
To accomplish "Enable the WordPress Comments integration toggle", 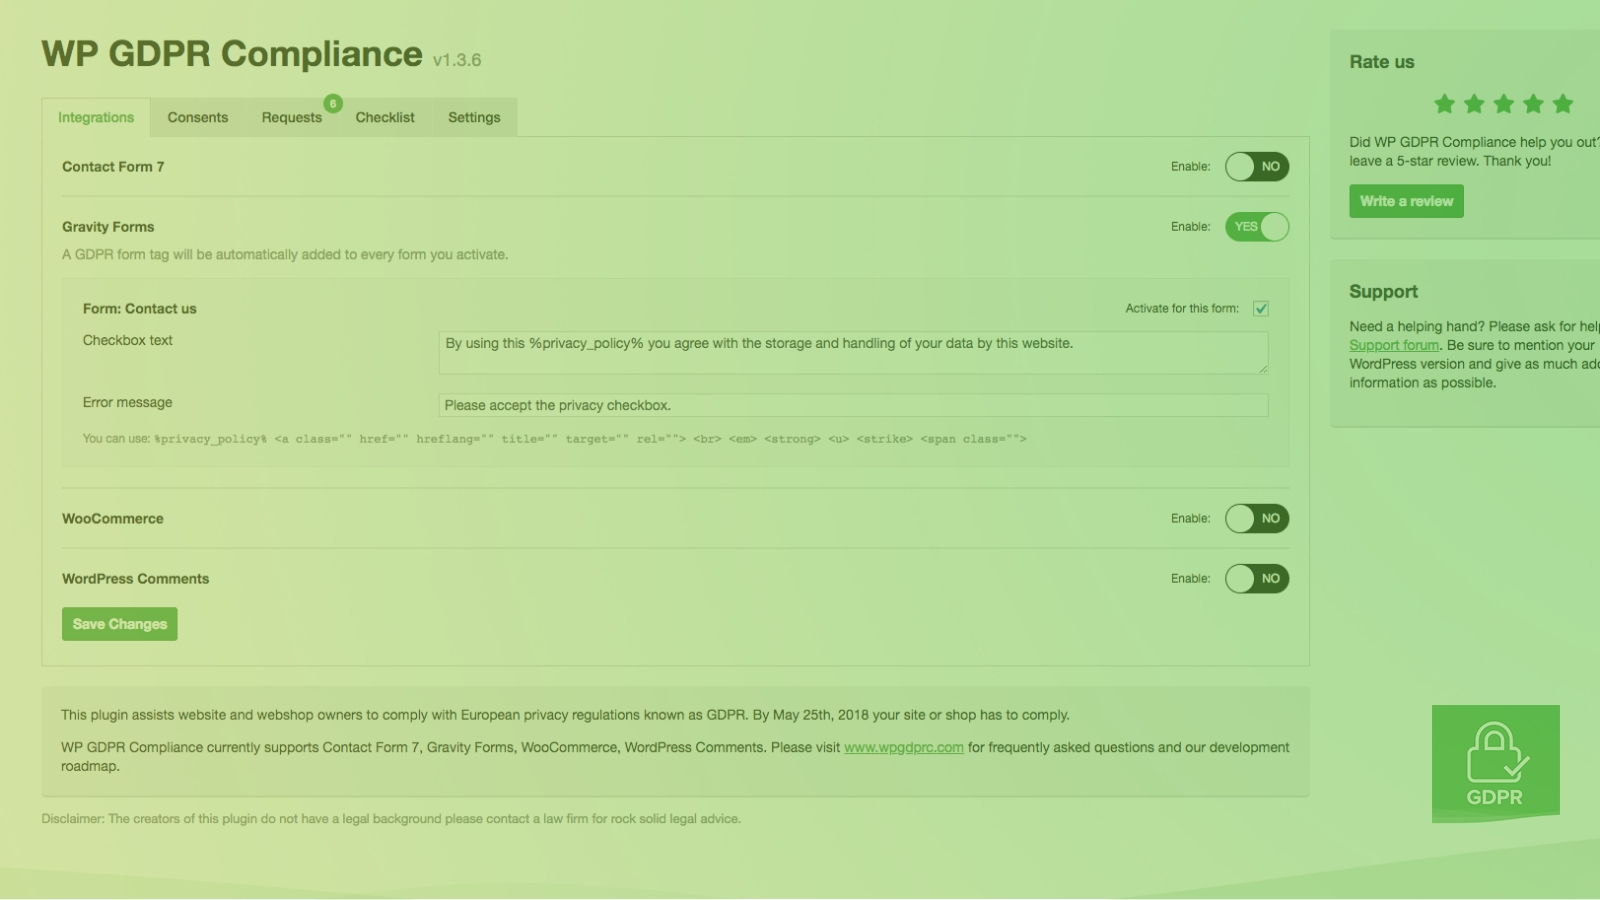I will pos(1257,579).
